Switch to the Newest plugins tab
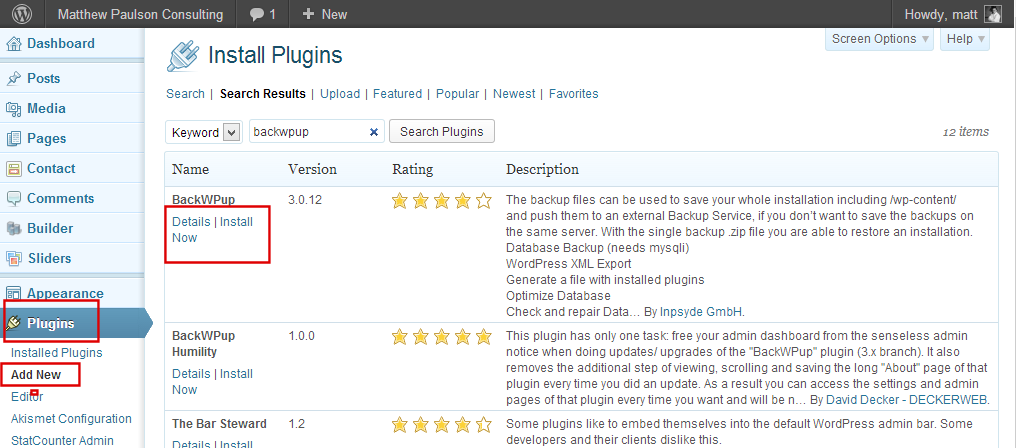 [514, 94]
